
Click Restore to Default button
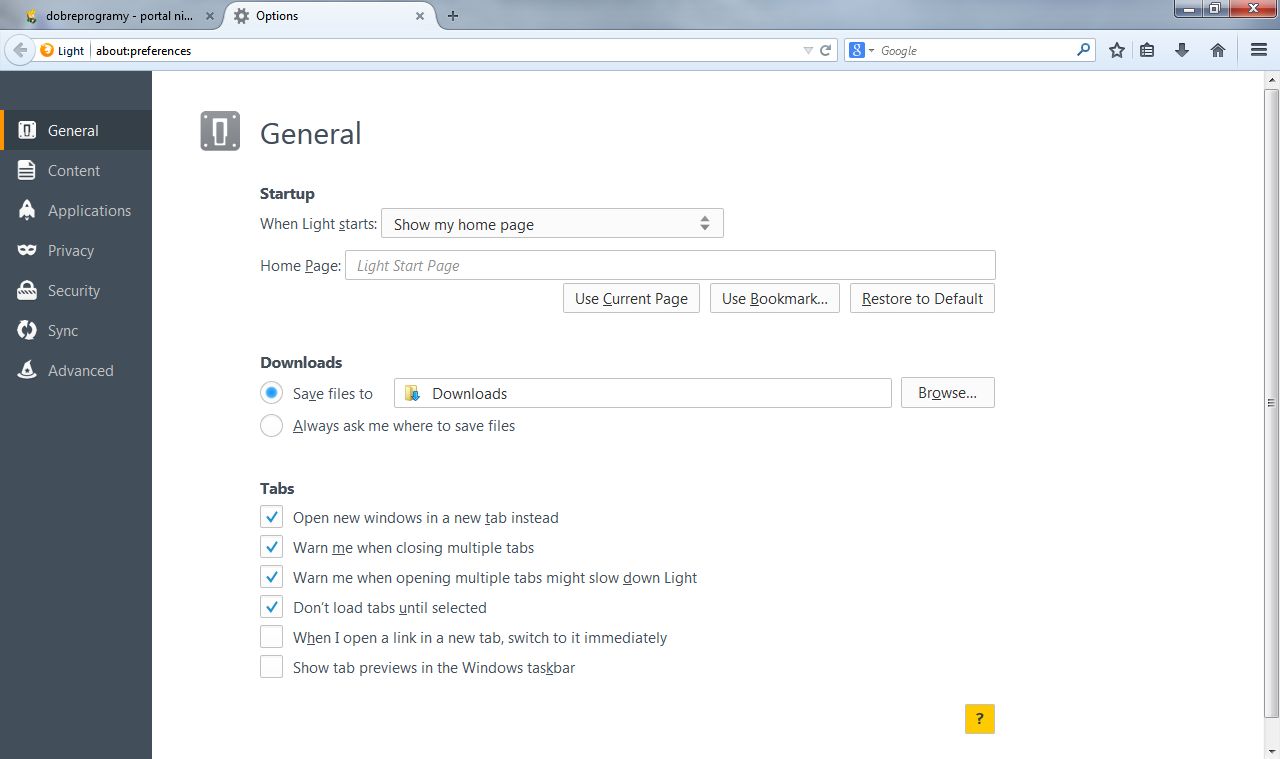click(x=922, y=298)
